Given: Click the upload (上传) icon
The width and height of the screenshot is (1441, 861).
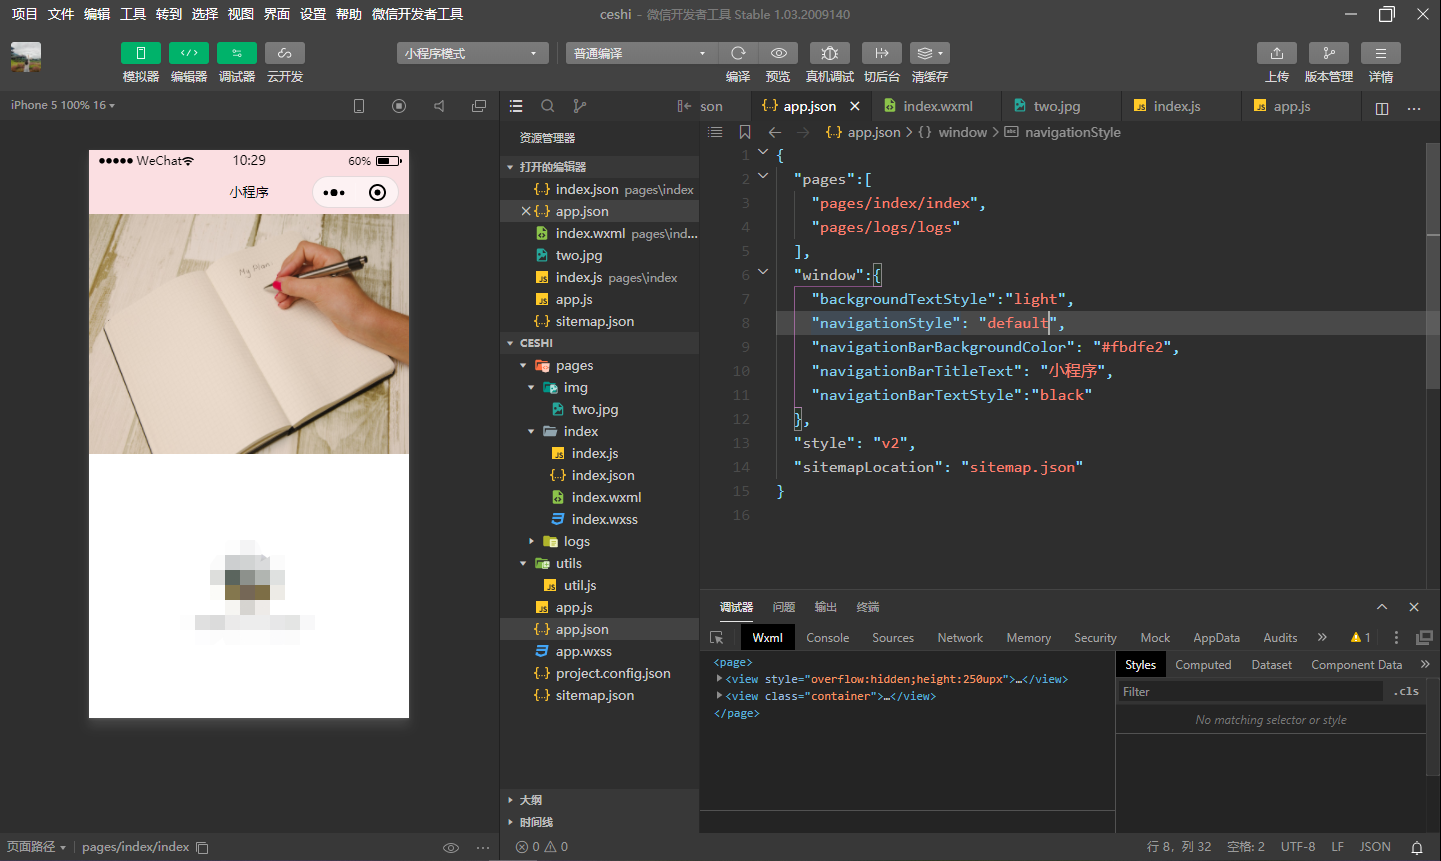Looking at the screenshot, I should pos(1277,53).
